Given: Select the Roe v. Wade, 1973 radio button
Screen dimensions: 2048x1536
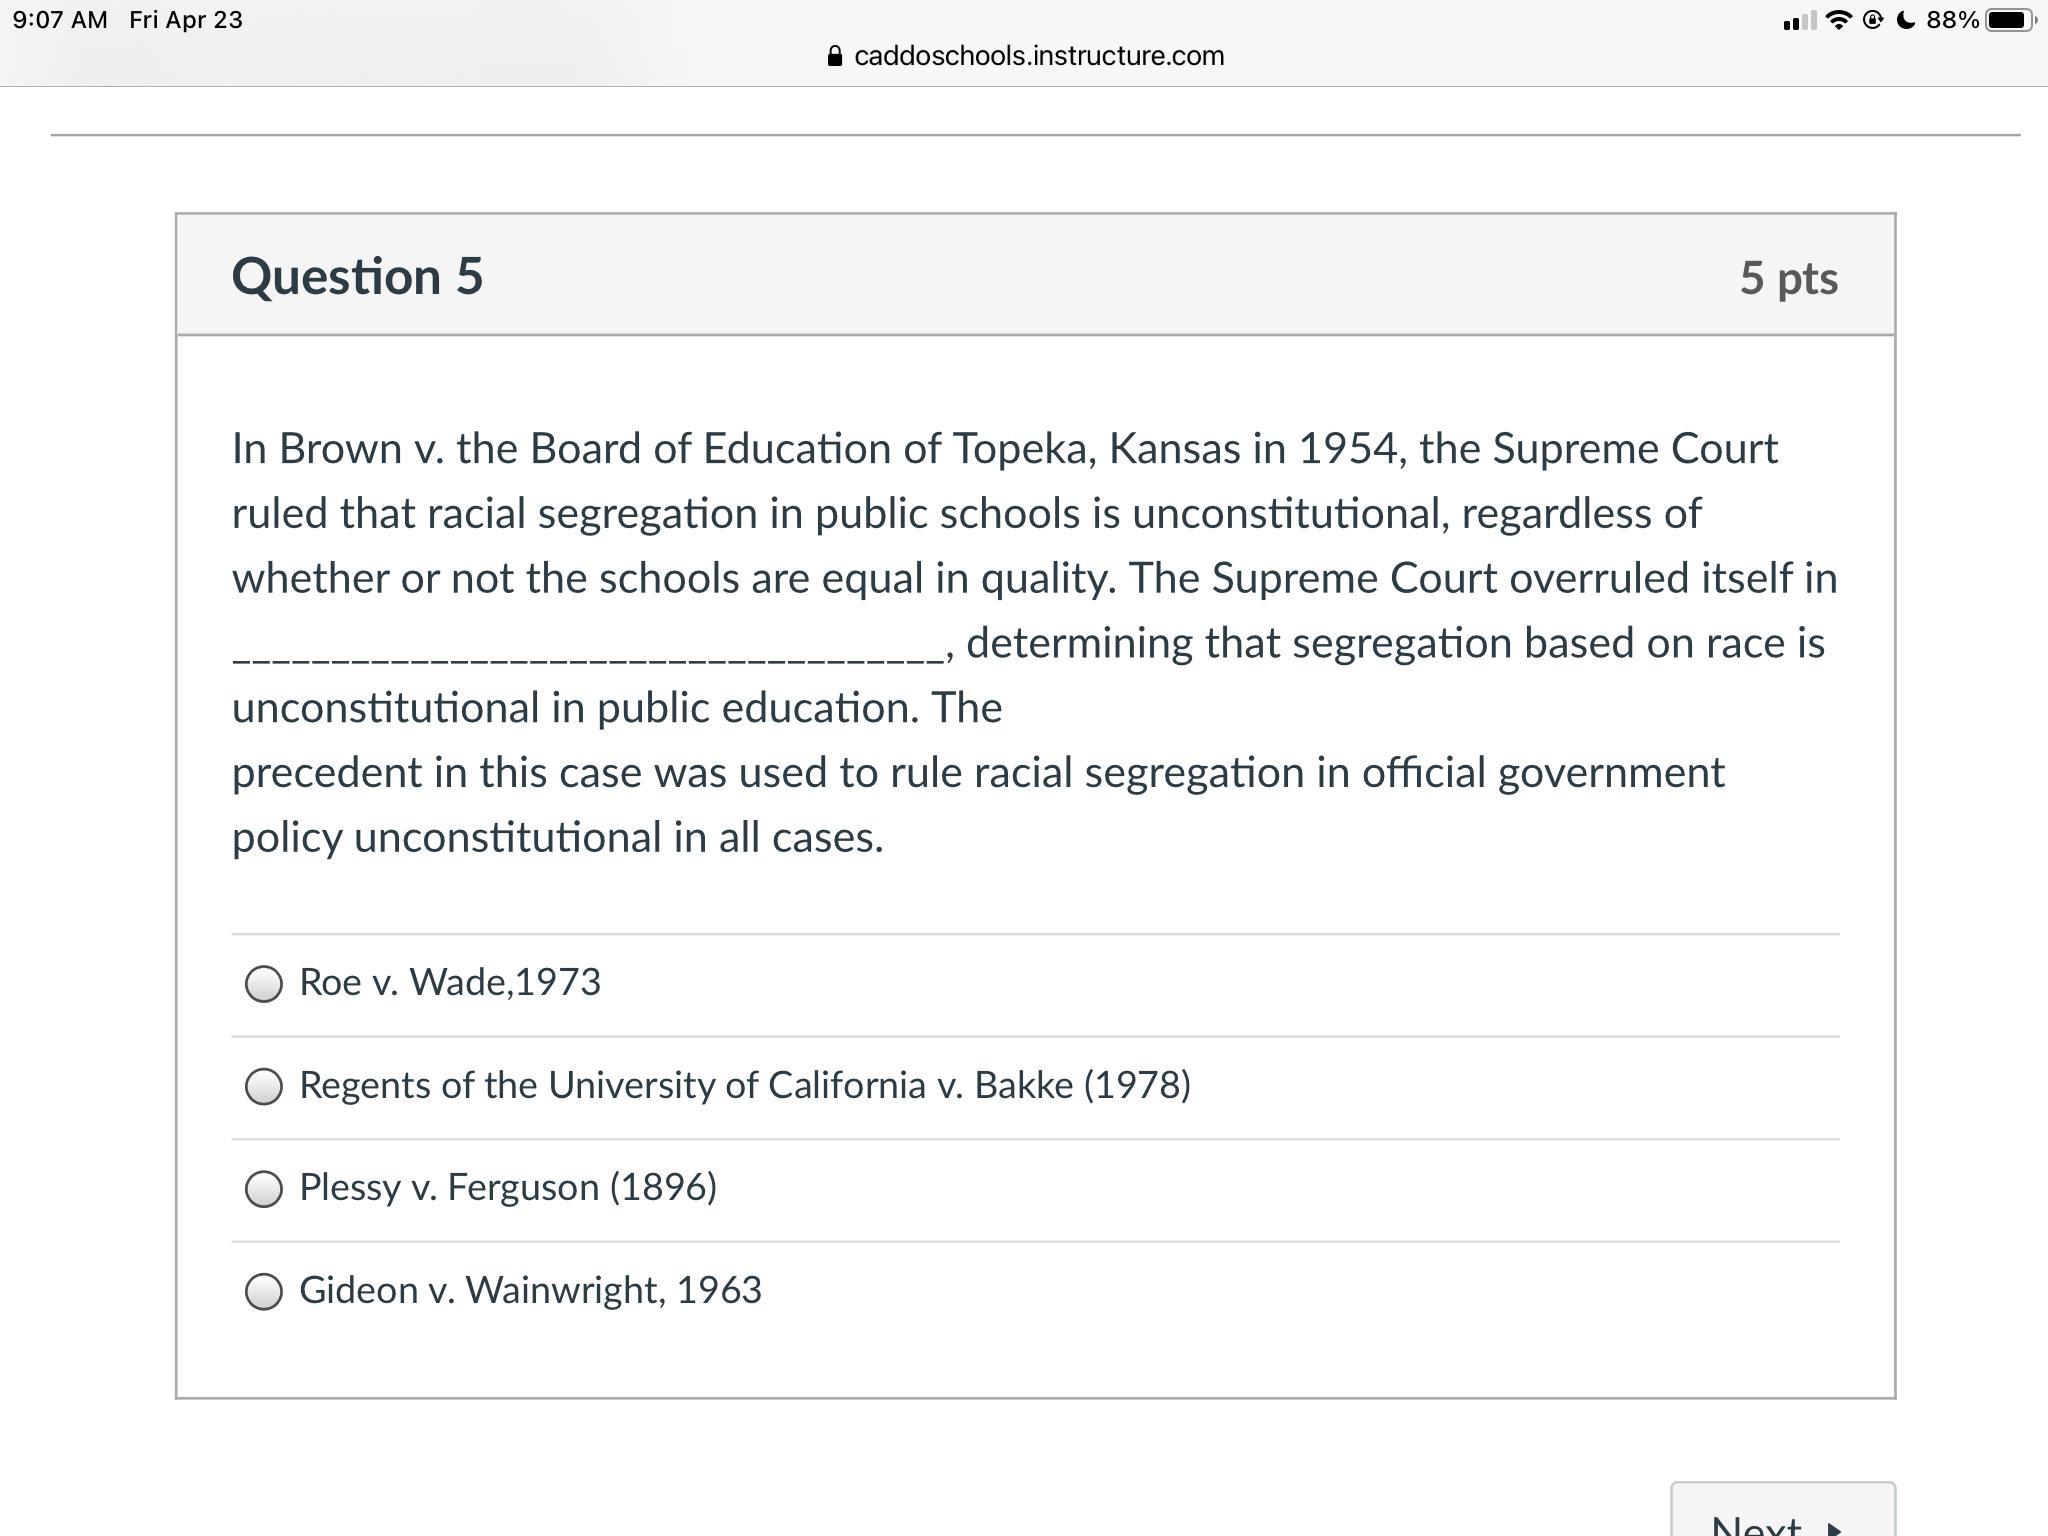Looking at the screenshot, I should (264, 984).
